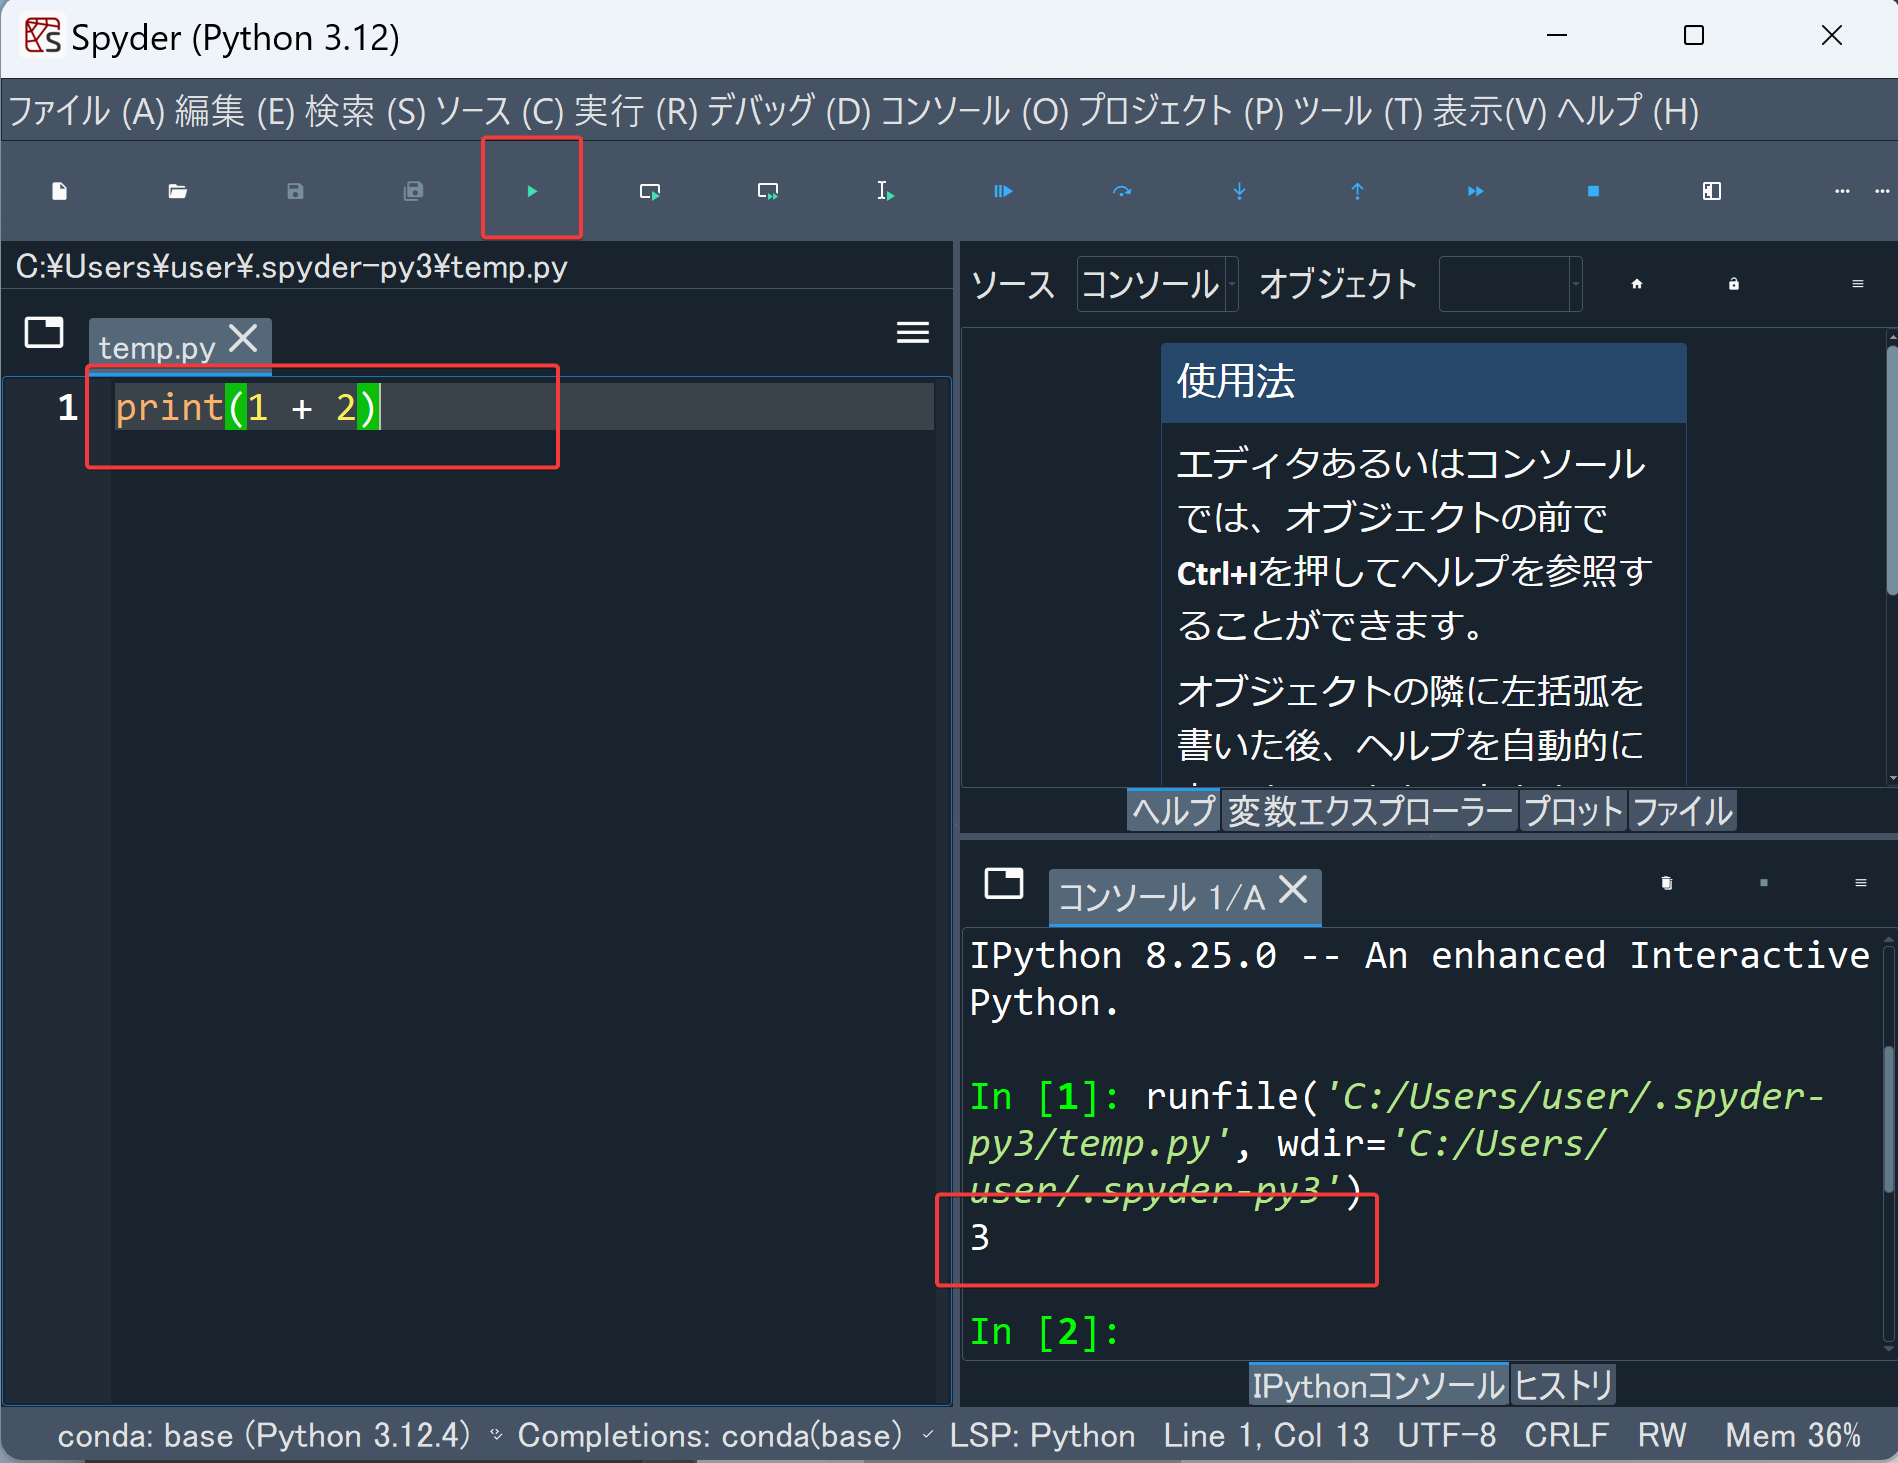Maximize current pane toolbar icon
Screen dimensions: 1898x1463
pos(1711,191)
